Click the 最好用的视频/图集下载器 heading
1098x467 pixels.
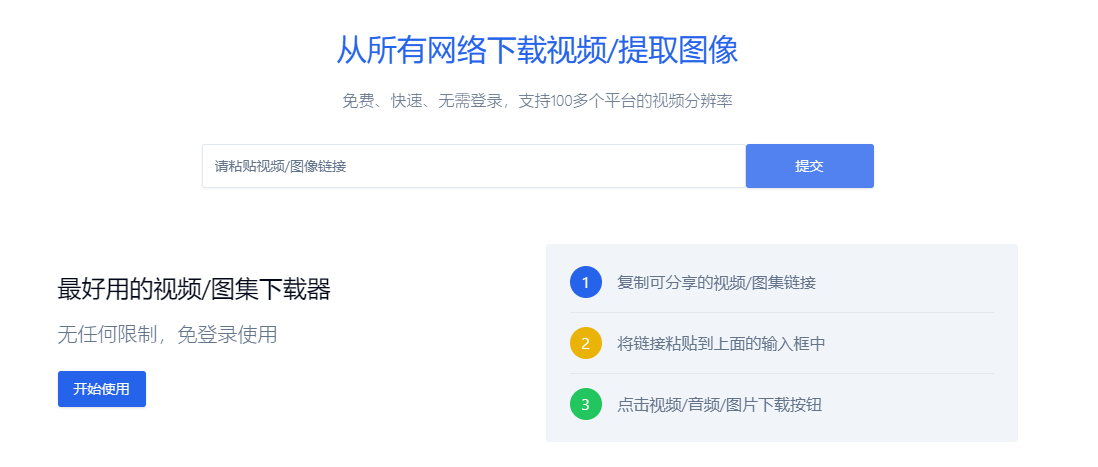pyautogui.click(x=194, y=290)
